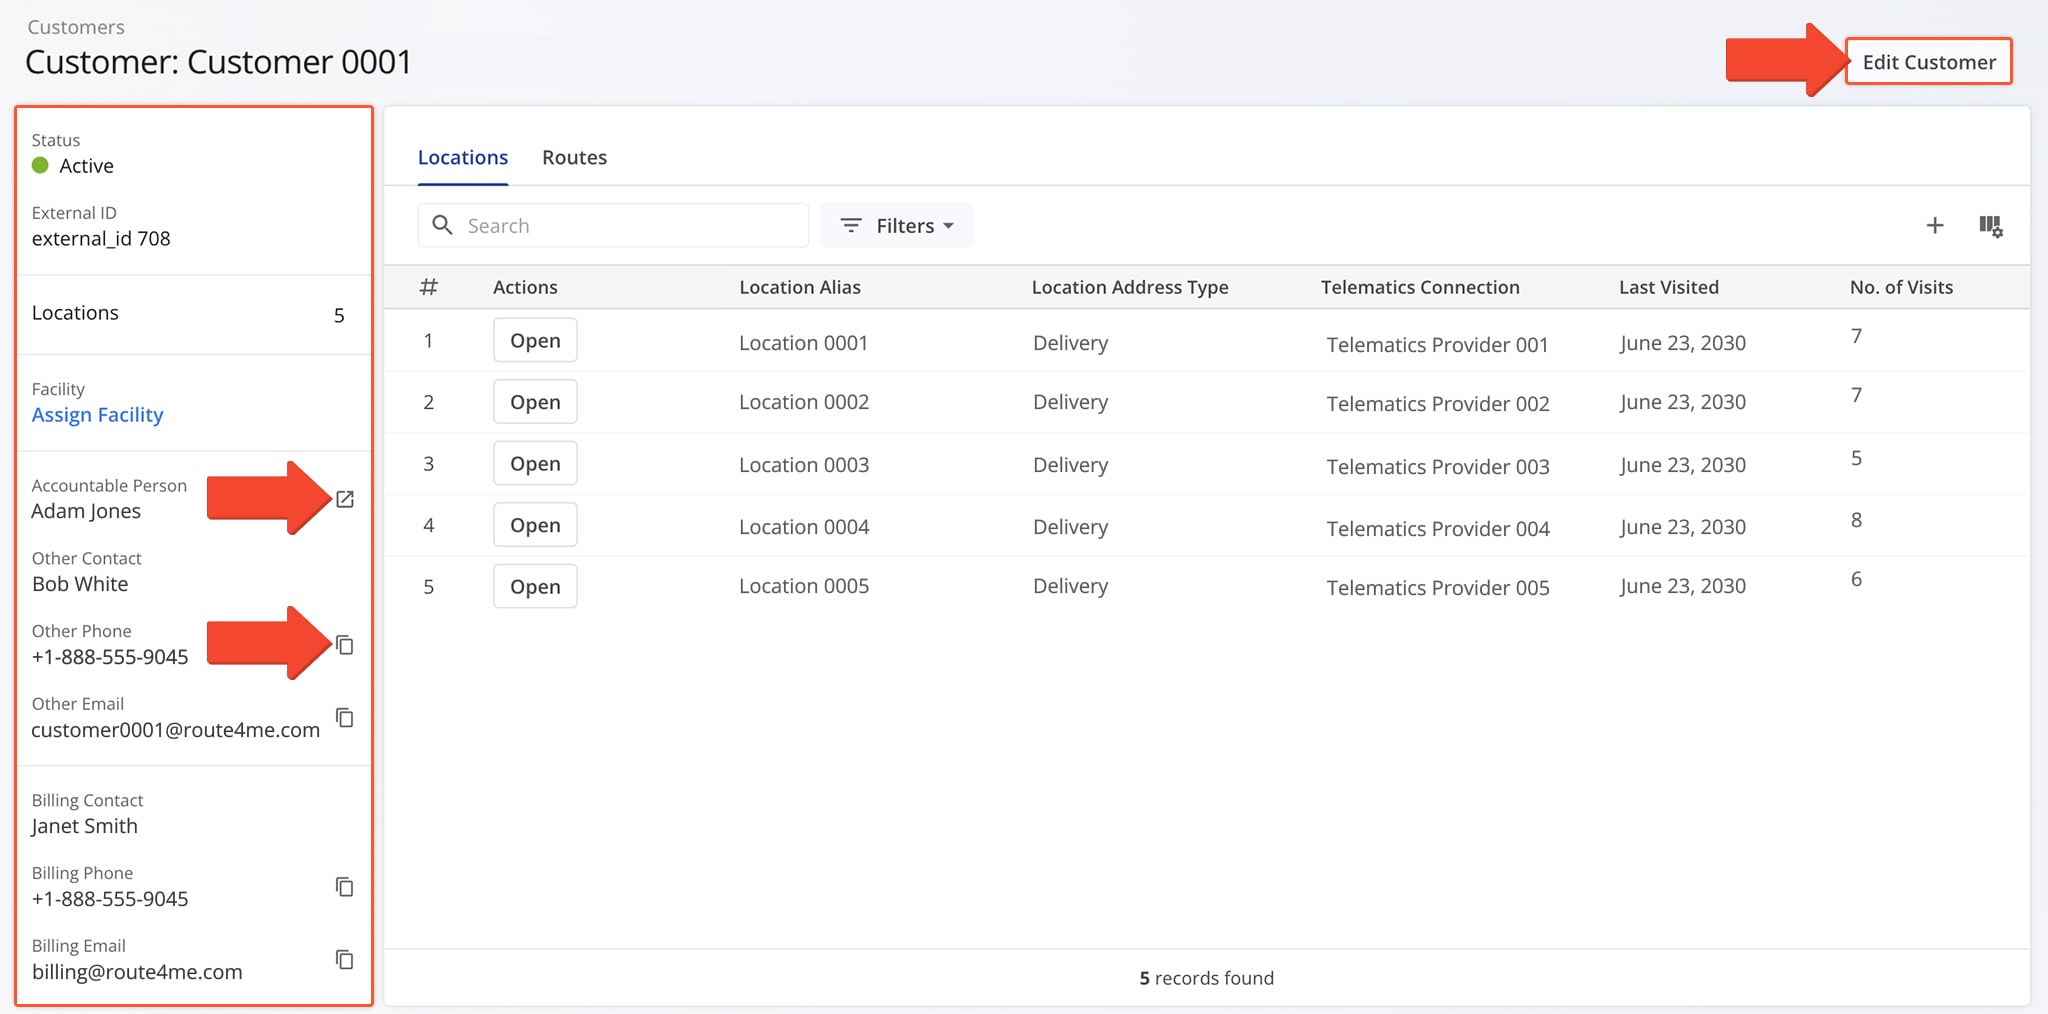Screen dimensions: 2048x1014
Task: Click the magnifier icon in the search bar
Action: pos(443,225)
